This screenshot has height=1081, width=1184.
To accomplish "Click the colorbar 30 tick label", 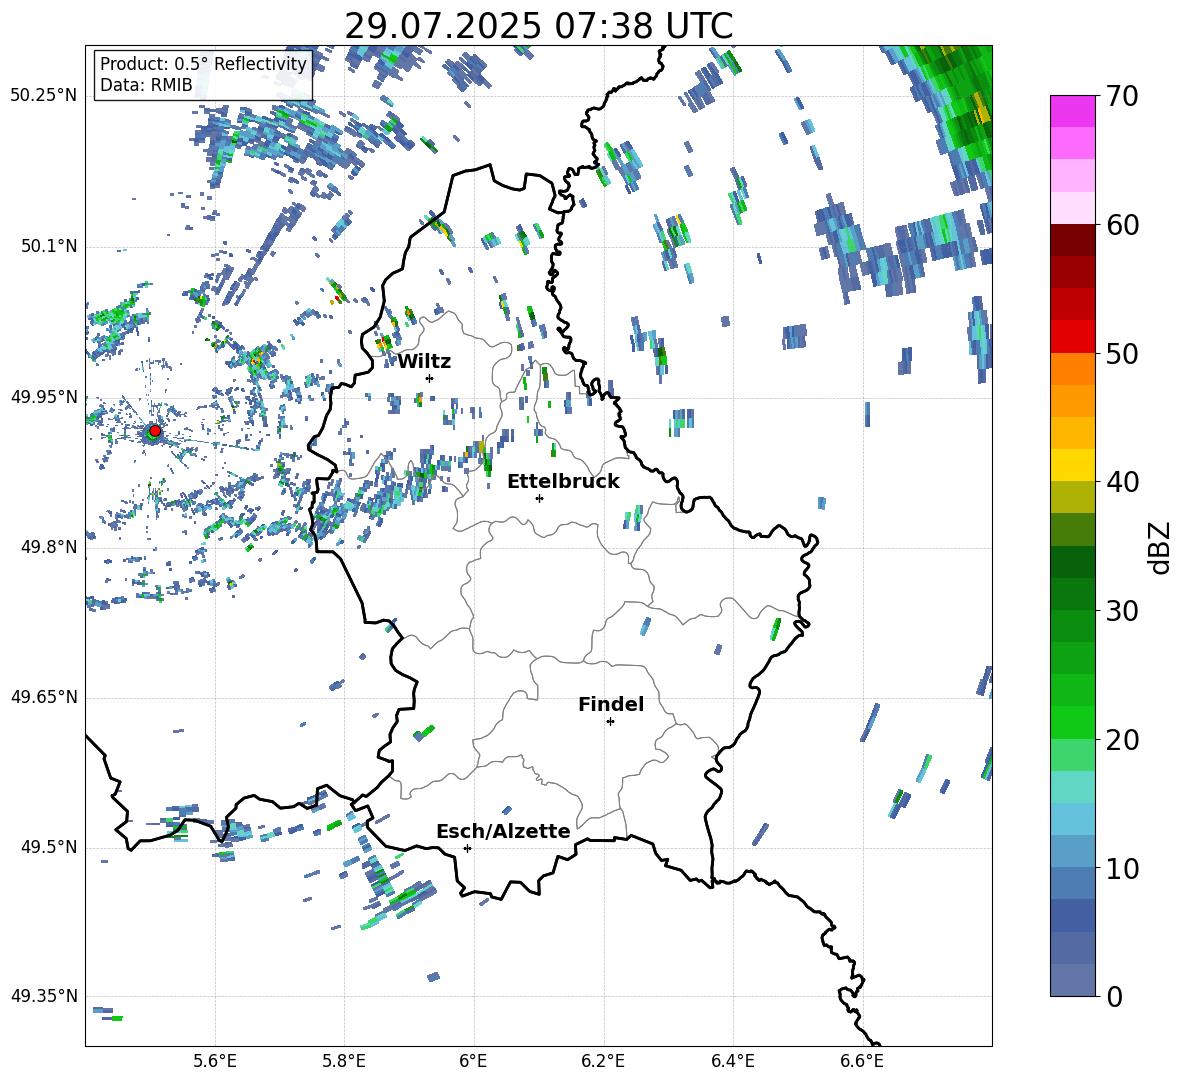I will click(x=1122, y=611).
